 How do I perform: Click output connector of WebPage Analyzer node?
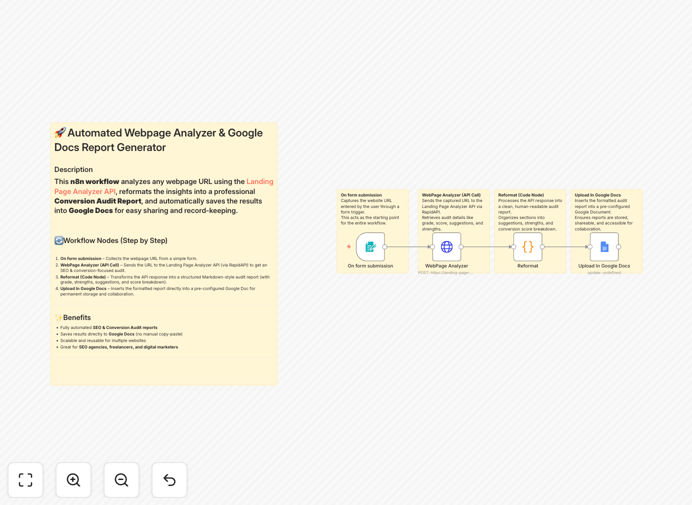pos(461,247)
